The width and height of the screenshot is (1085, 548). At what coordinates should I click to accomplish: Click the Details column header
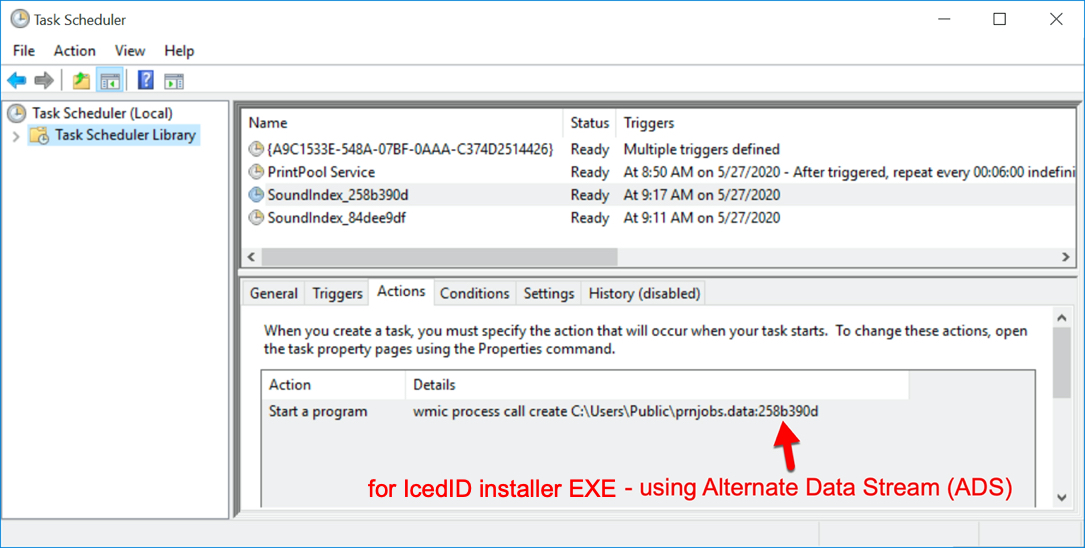[657, 385]
